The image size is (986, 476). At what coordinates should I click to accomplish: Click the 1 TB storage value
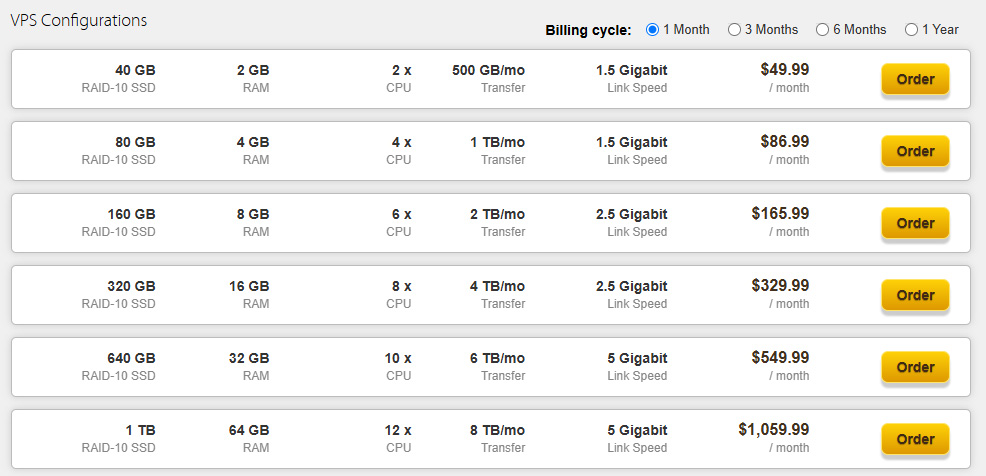[x=140, y=430]
